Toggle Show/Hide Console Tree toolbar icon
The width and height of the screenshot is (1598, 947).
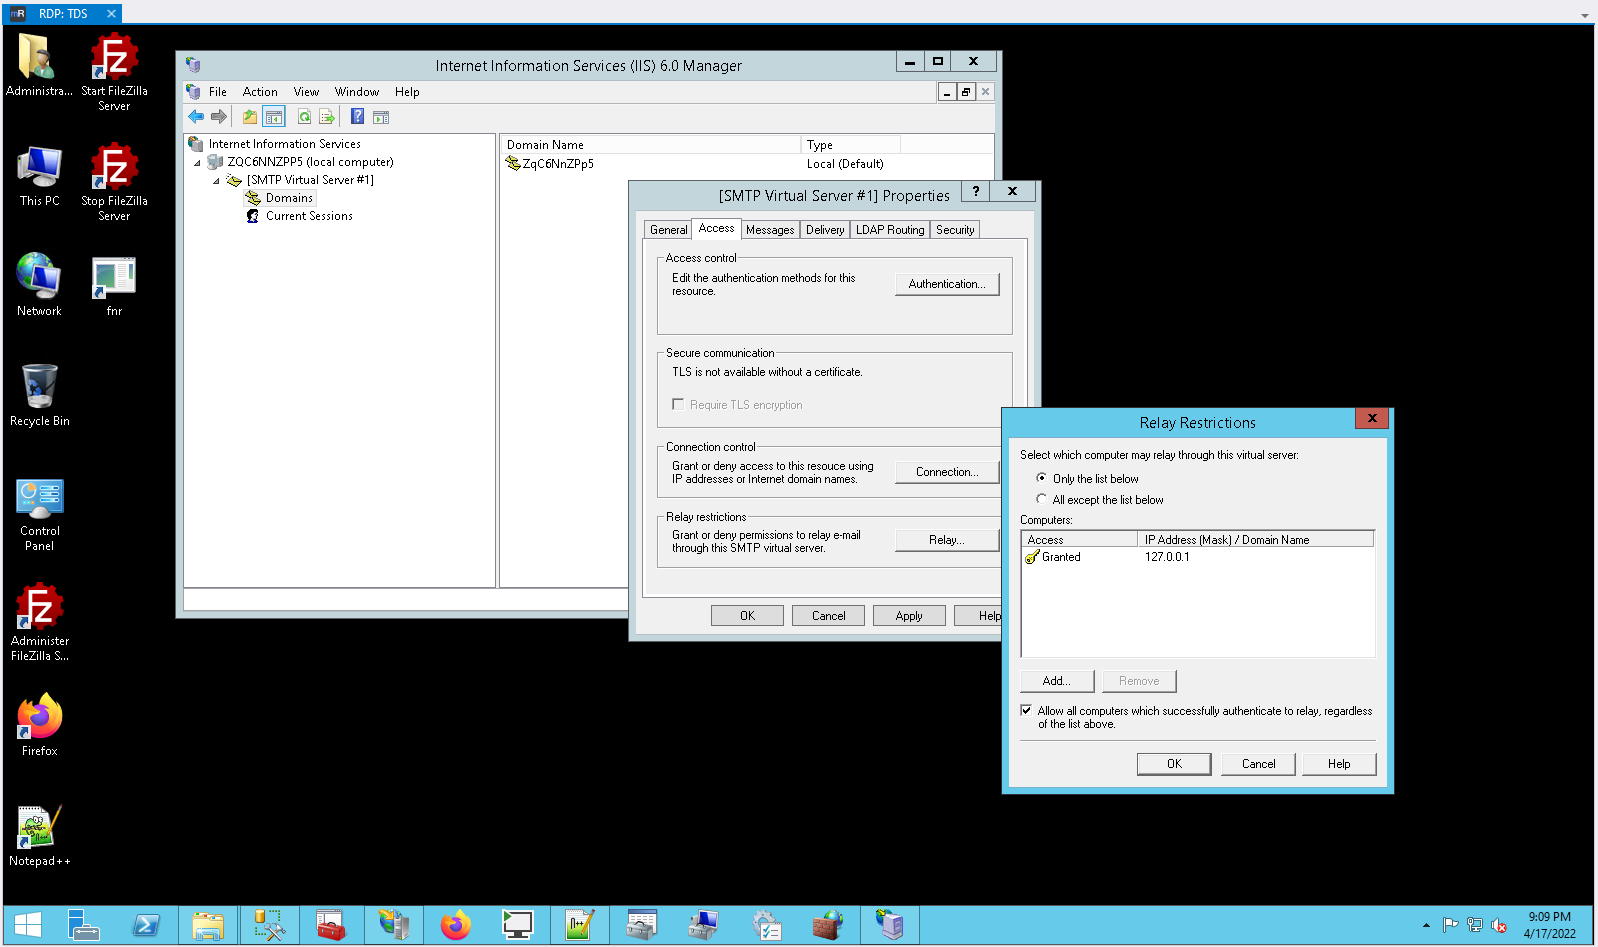[x=274, y=117]
